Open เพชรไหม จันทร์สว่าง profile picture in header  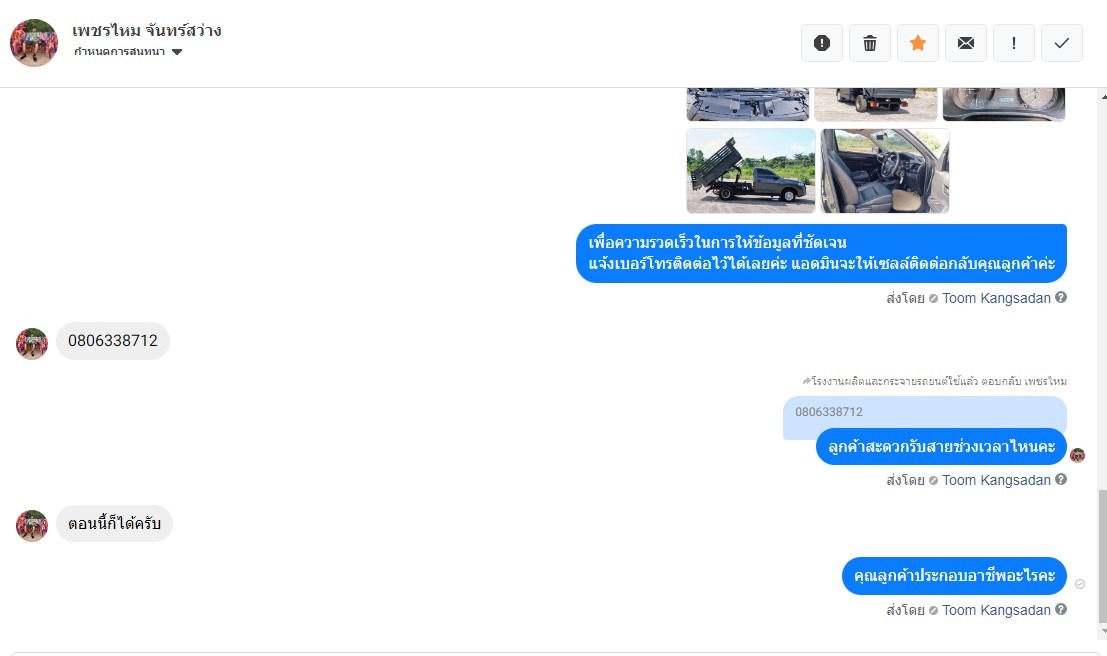click(34, 43)
